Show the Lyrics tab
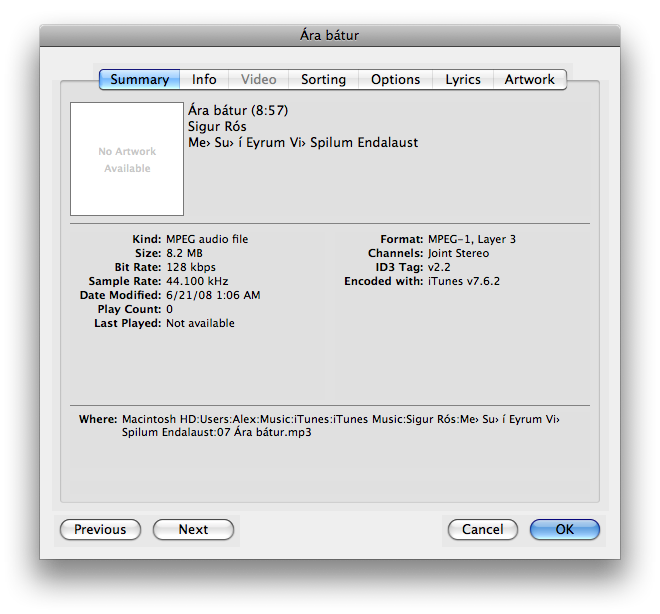 click(x=463, y=80)
